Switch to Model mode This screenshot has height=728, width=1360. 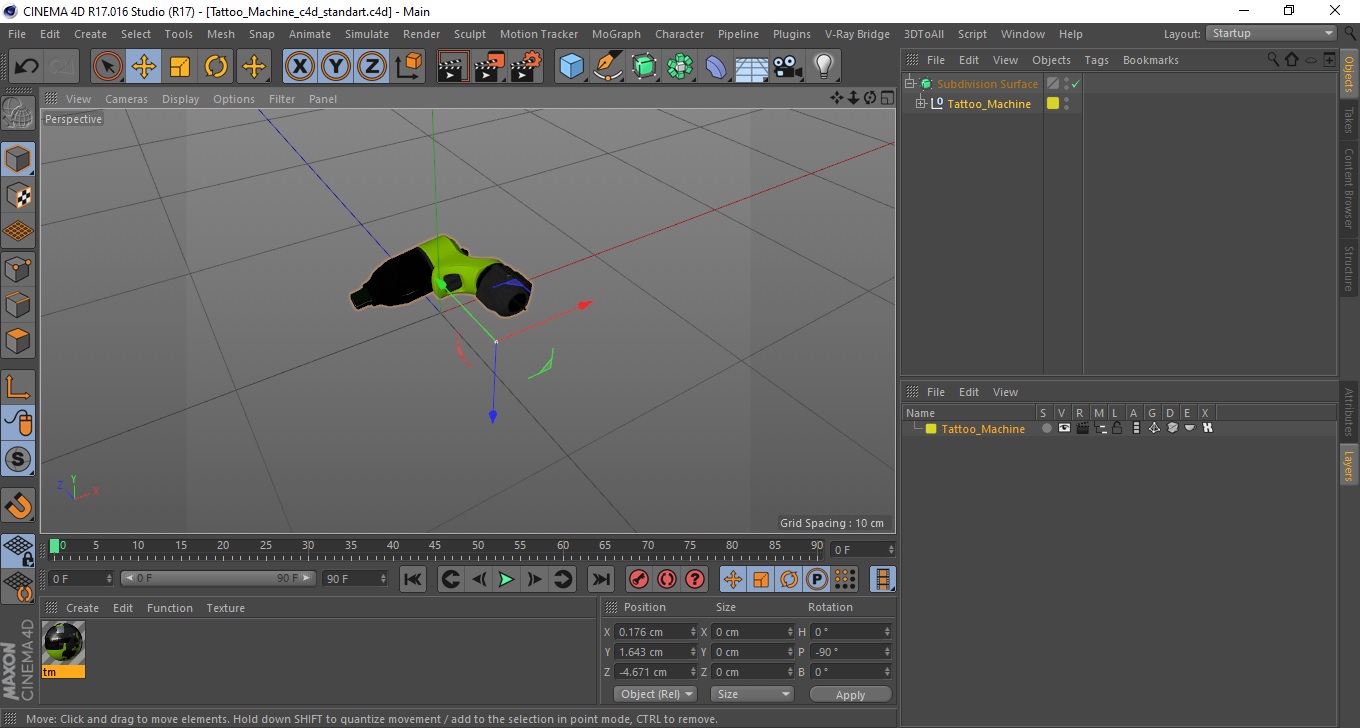18,159
